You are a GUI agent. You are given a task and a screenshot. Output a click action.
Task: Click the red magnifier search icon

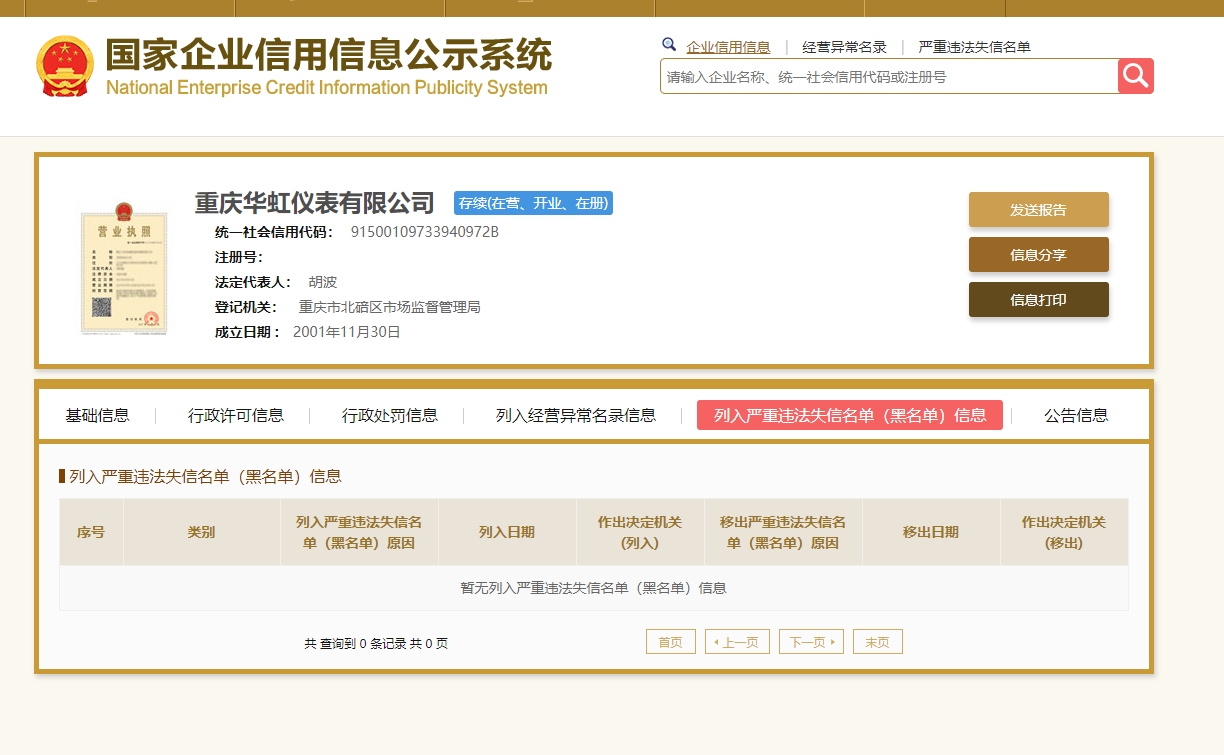point(1135,76)
